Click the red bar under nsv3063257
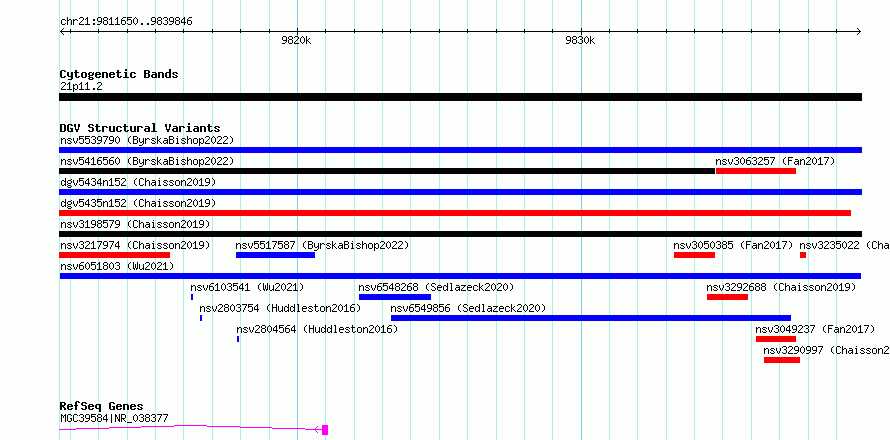 756,171
